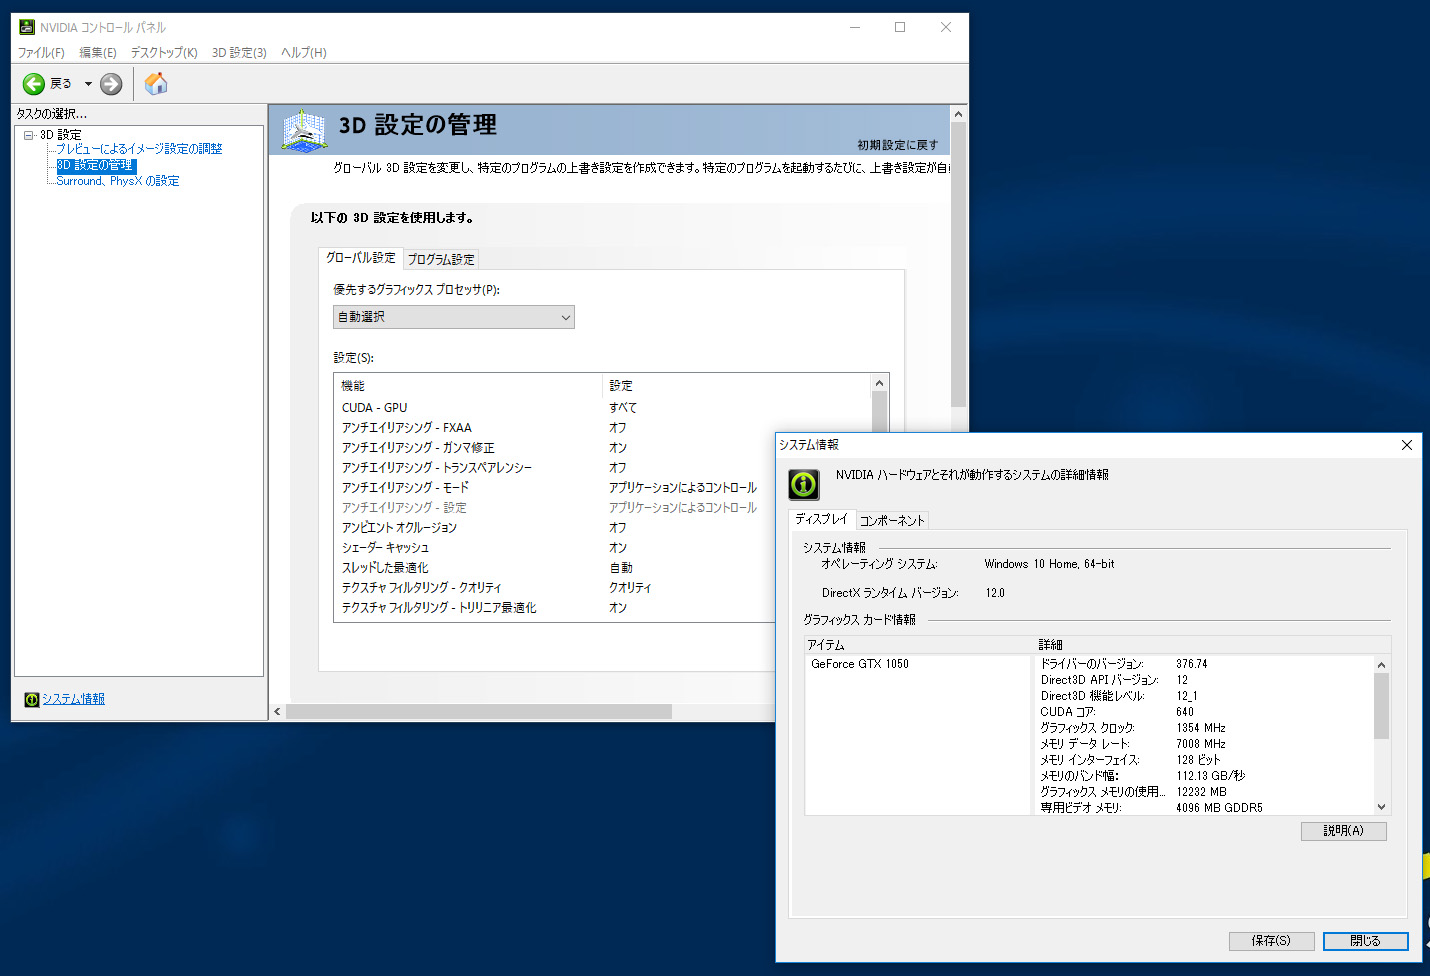
Task: Open the NVIDIA Control Panel home view
Action: pyautogui.click(x=155, y=84)
